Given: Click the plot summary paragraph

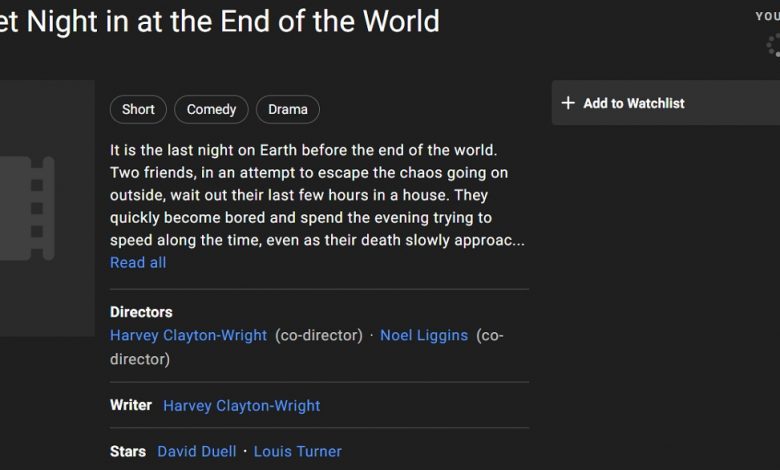Looking at the screenshot, I should (x=317, y=195).
